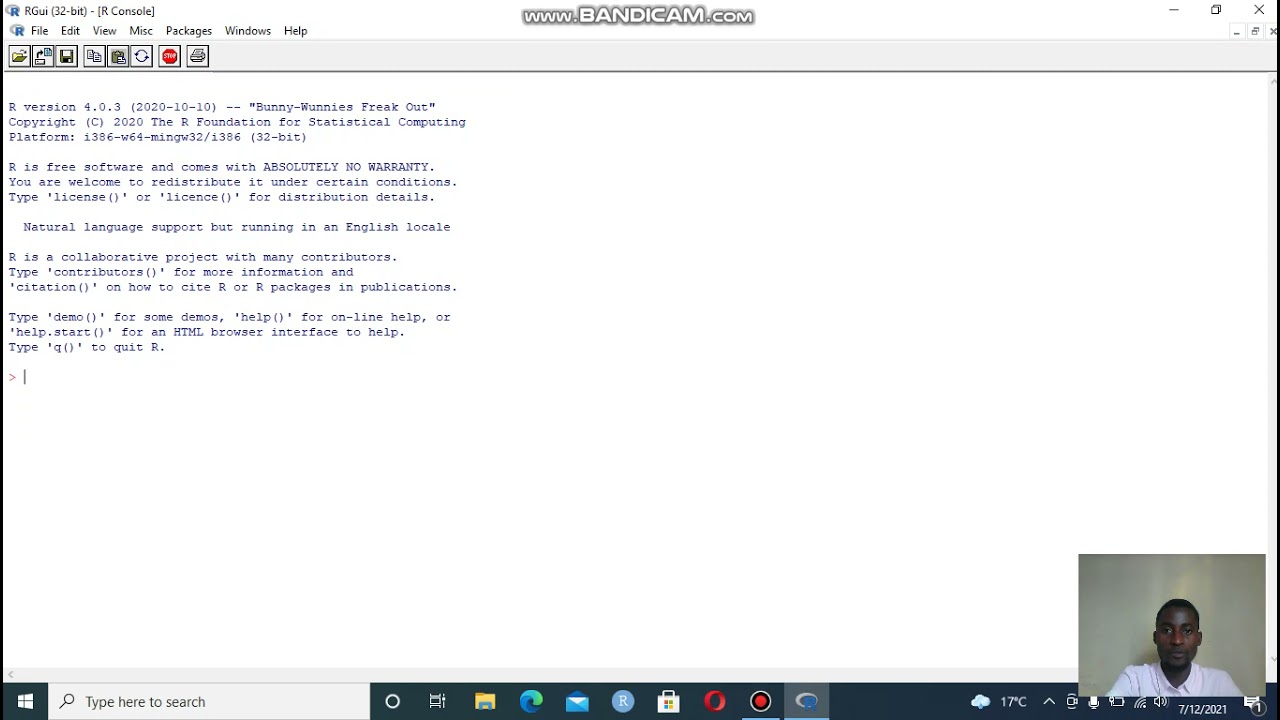The height and width of the screenshot is (720, 1280).
Task: Click 'R is a collaborative project' line
Action: pyautogui.click(x=203, y=257)
